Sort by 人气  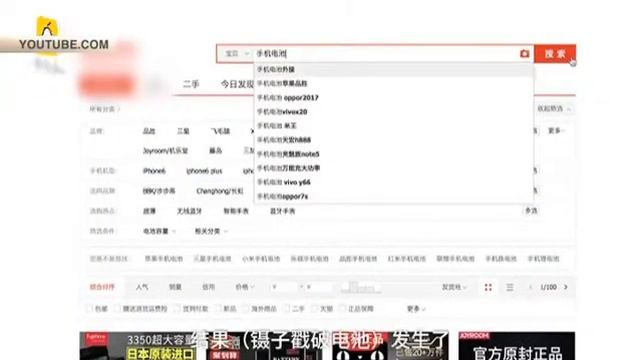click(x=142, y=287)
